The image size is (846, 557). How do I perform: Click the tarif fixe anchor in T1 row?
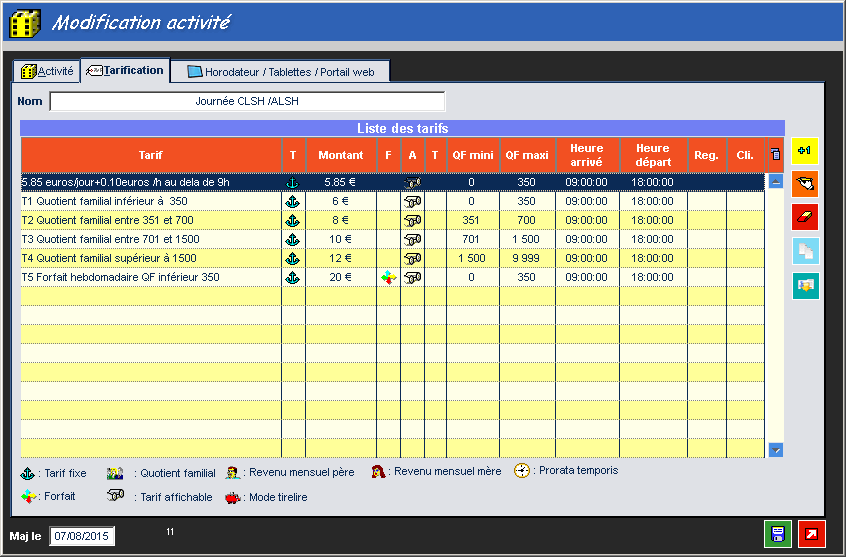click(x=293, y=202)
